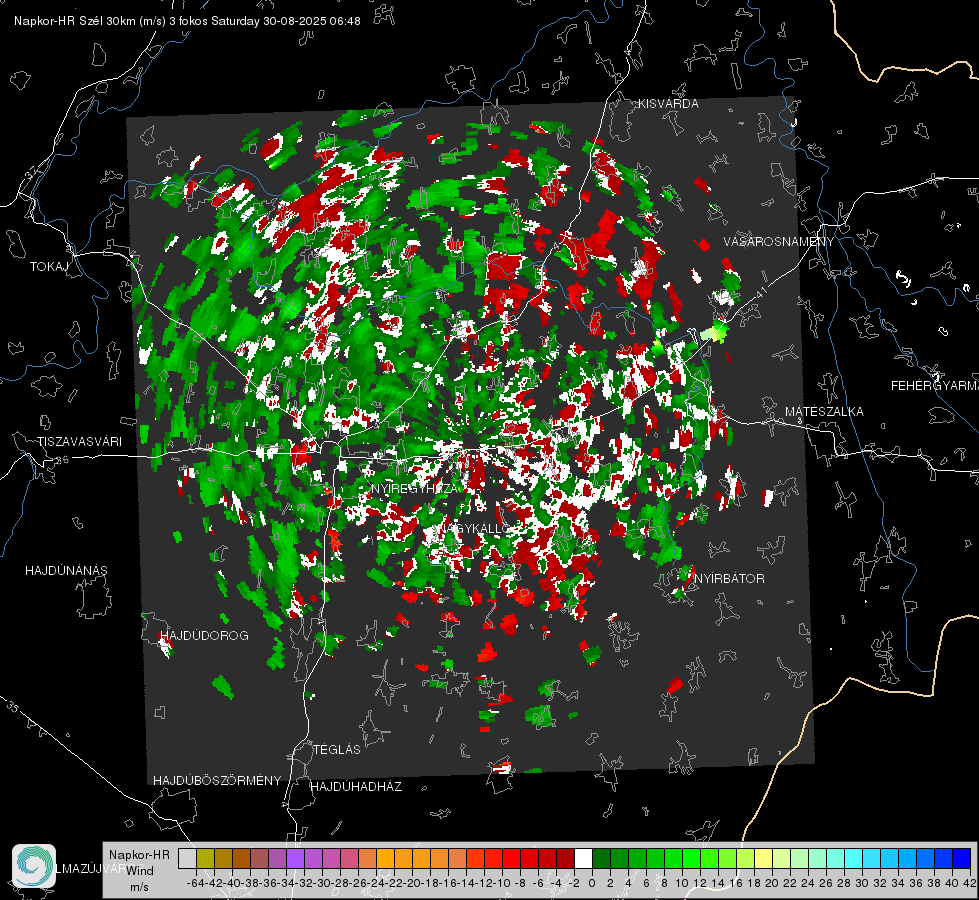Click the NYÍREGYHÁZA town label
Image resolution: width=979 pixels, height=900 pixels.
415,488
